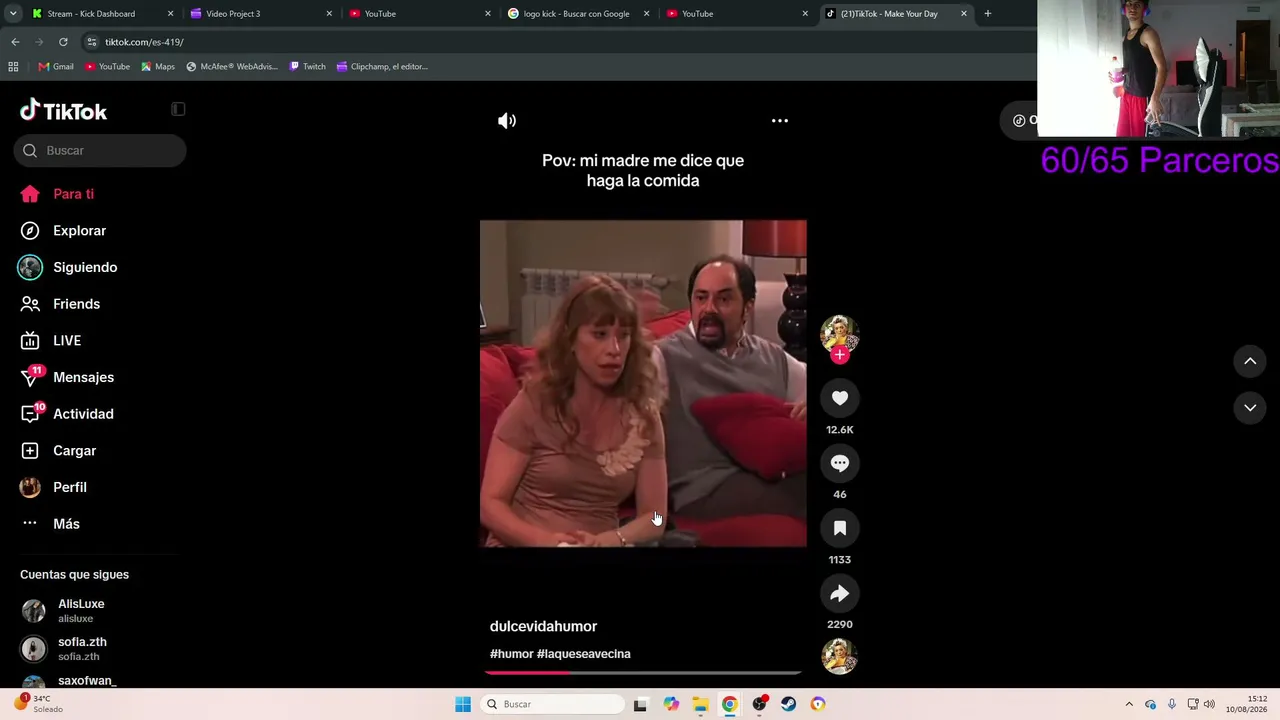1280x720 pixels.
Task: Seek in the video progress bar
Action: click(x=643, y=673)
